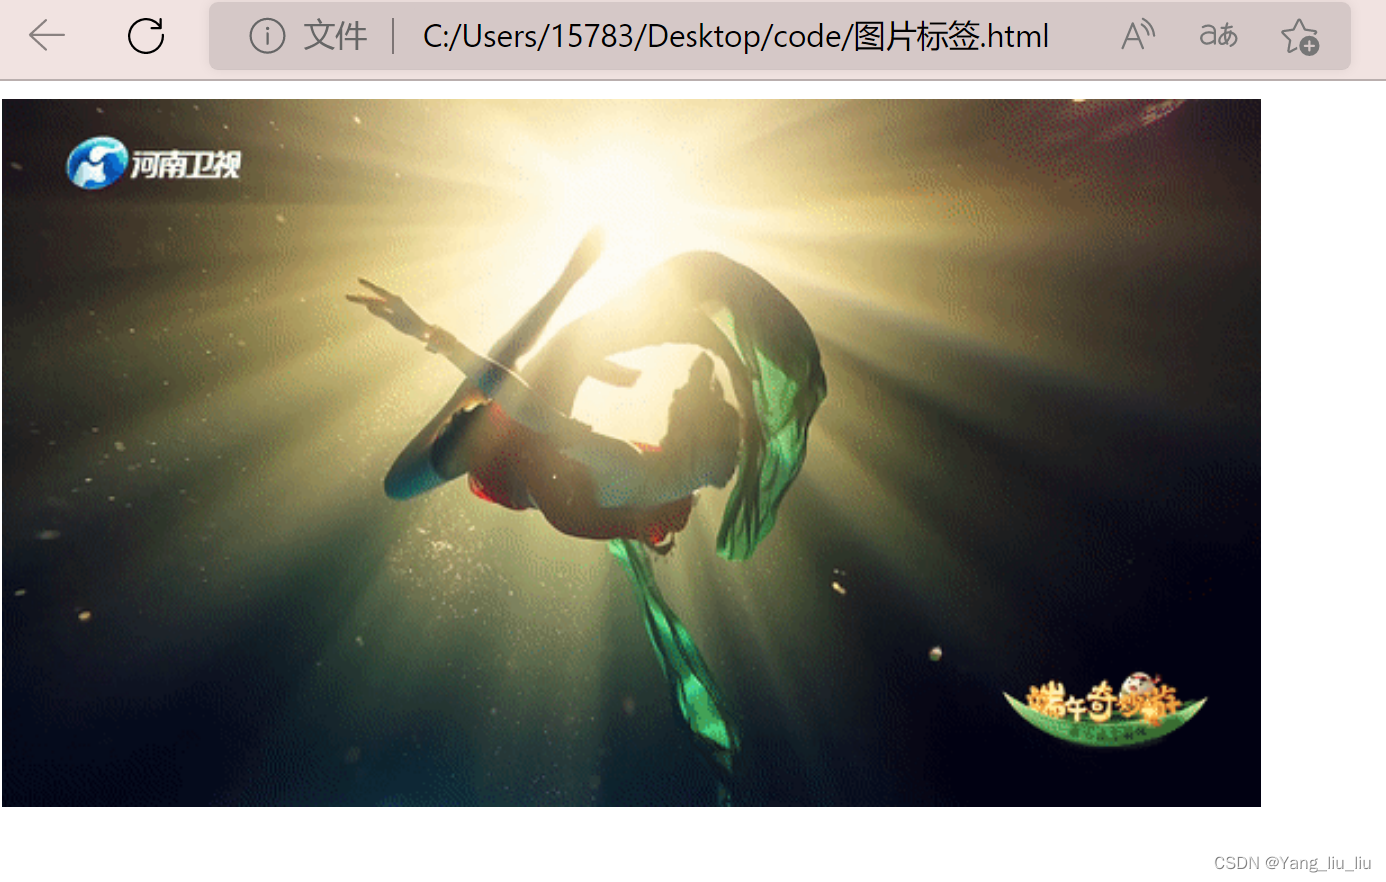Open the translate page icon
Image resolution: width=1386 pixels, height=882 pixels.
point(1218,36)
